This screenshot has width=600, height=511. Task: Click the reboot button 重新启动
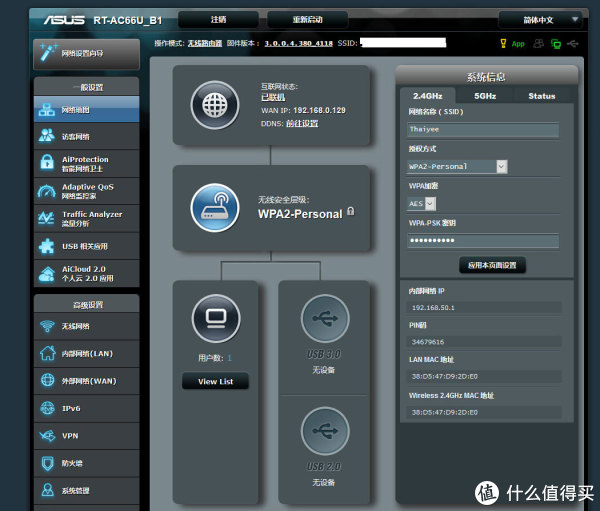coord(307,20)
